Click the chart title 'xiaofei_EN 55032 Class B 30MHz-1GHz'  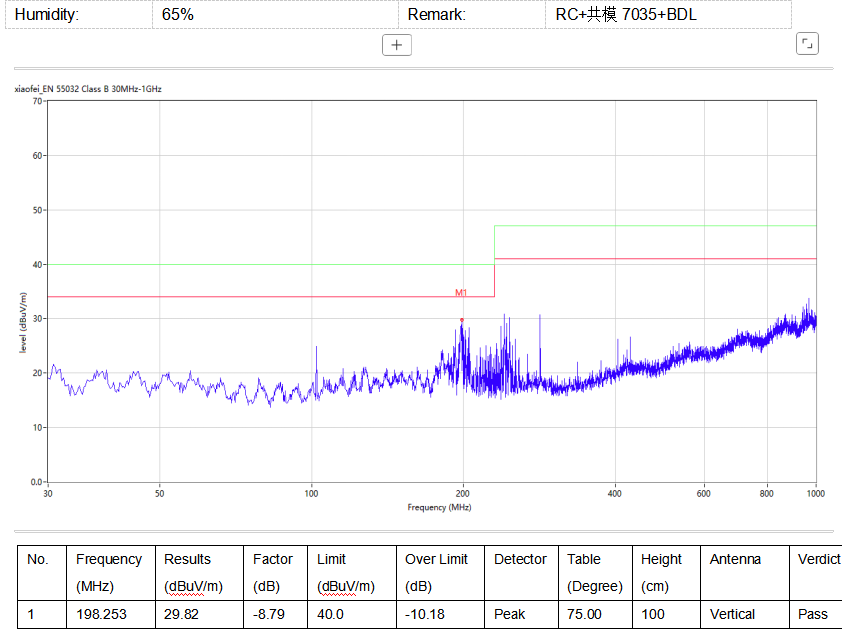pos(88,89)
